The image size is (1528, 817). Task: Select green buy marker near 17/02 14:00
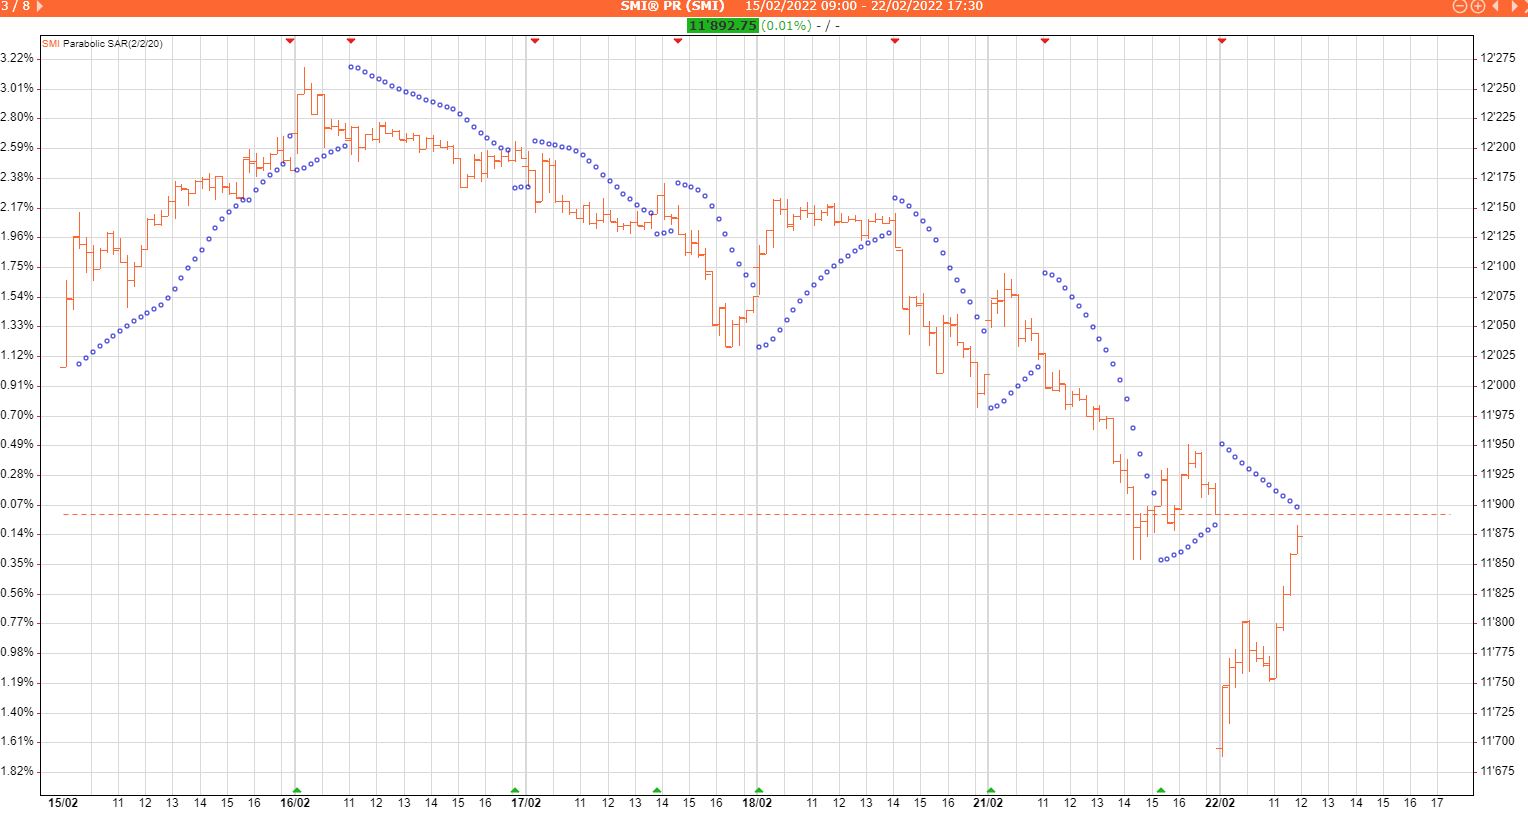(x=657, y=791)
